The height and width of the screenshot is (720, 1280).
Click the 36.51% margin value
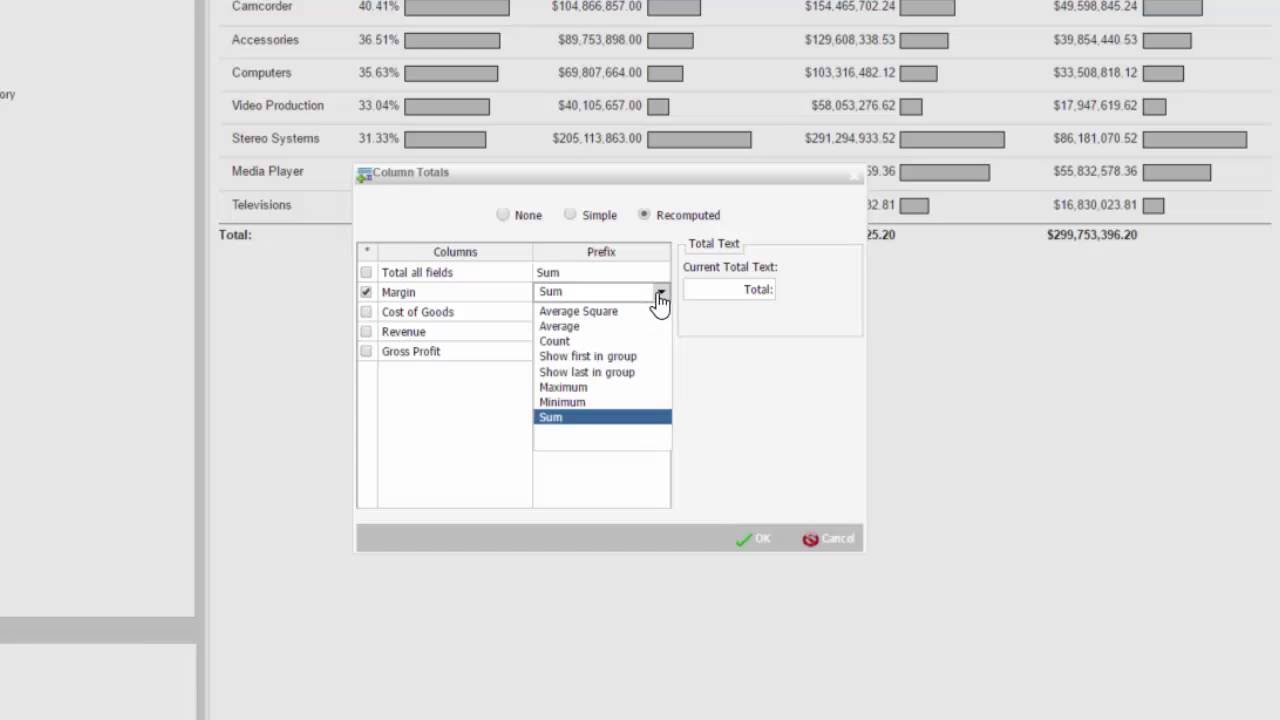pyautogui.click(x=379, y=40)
